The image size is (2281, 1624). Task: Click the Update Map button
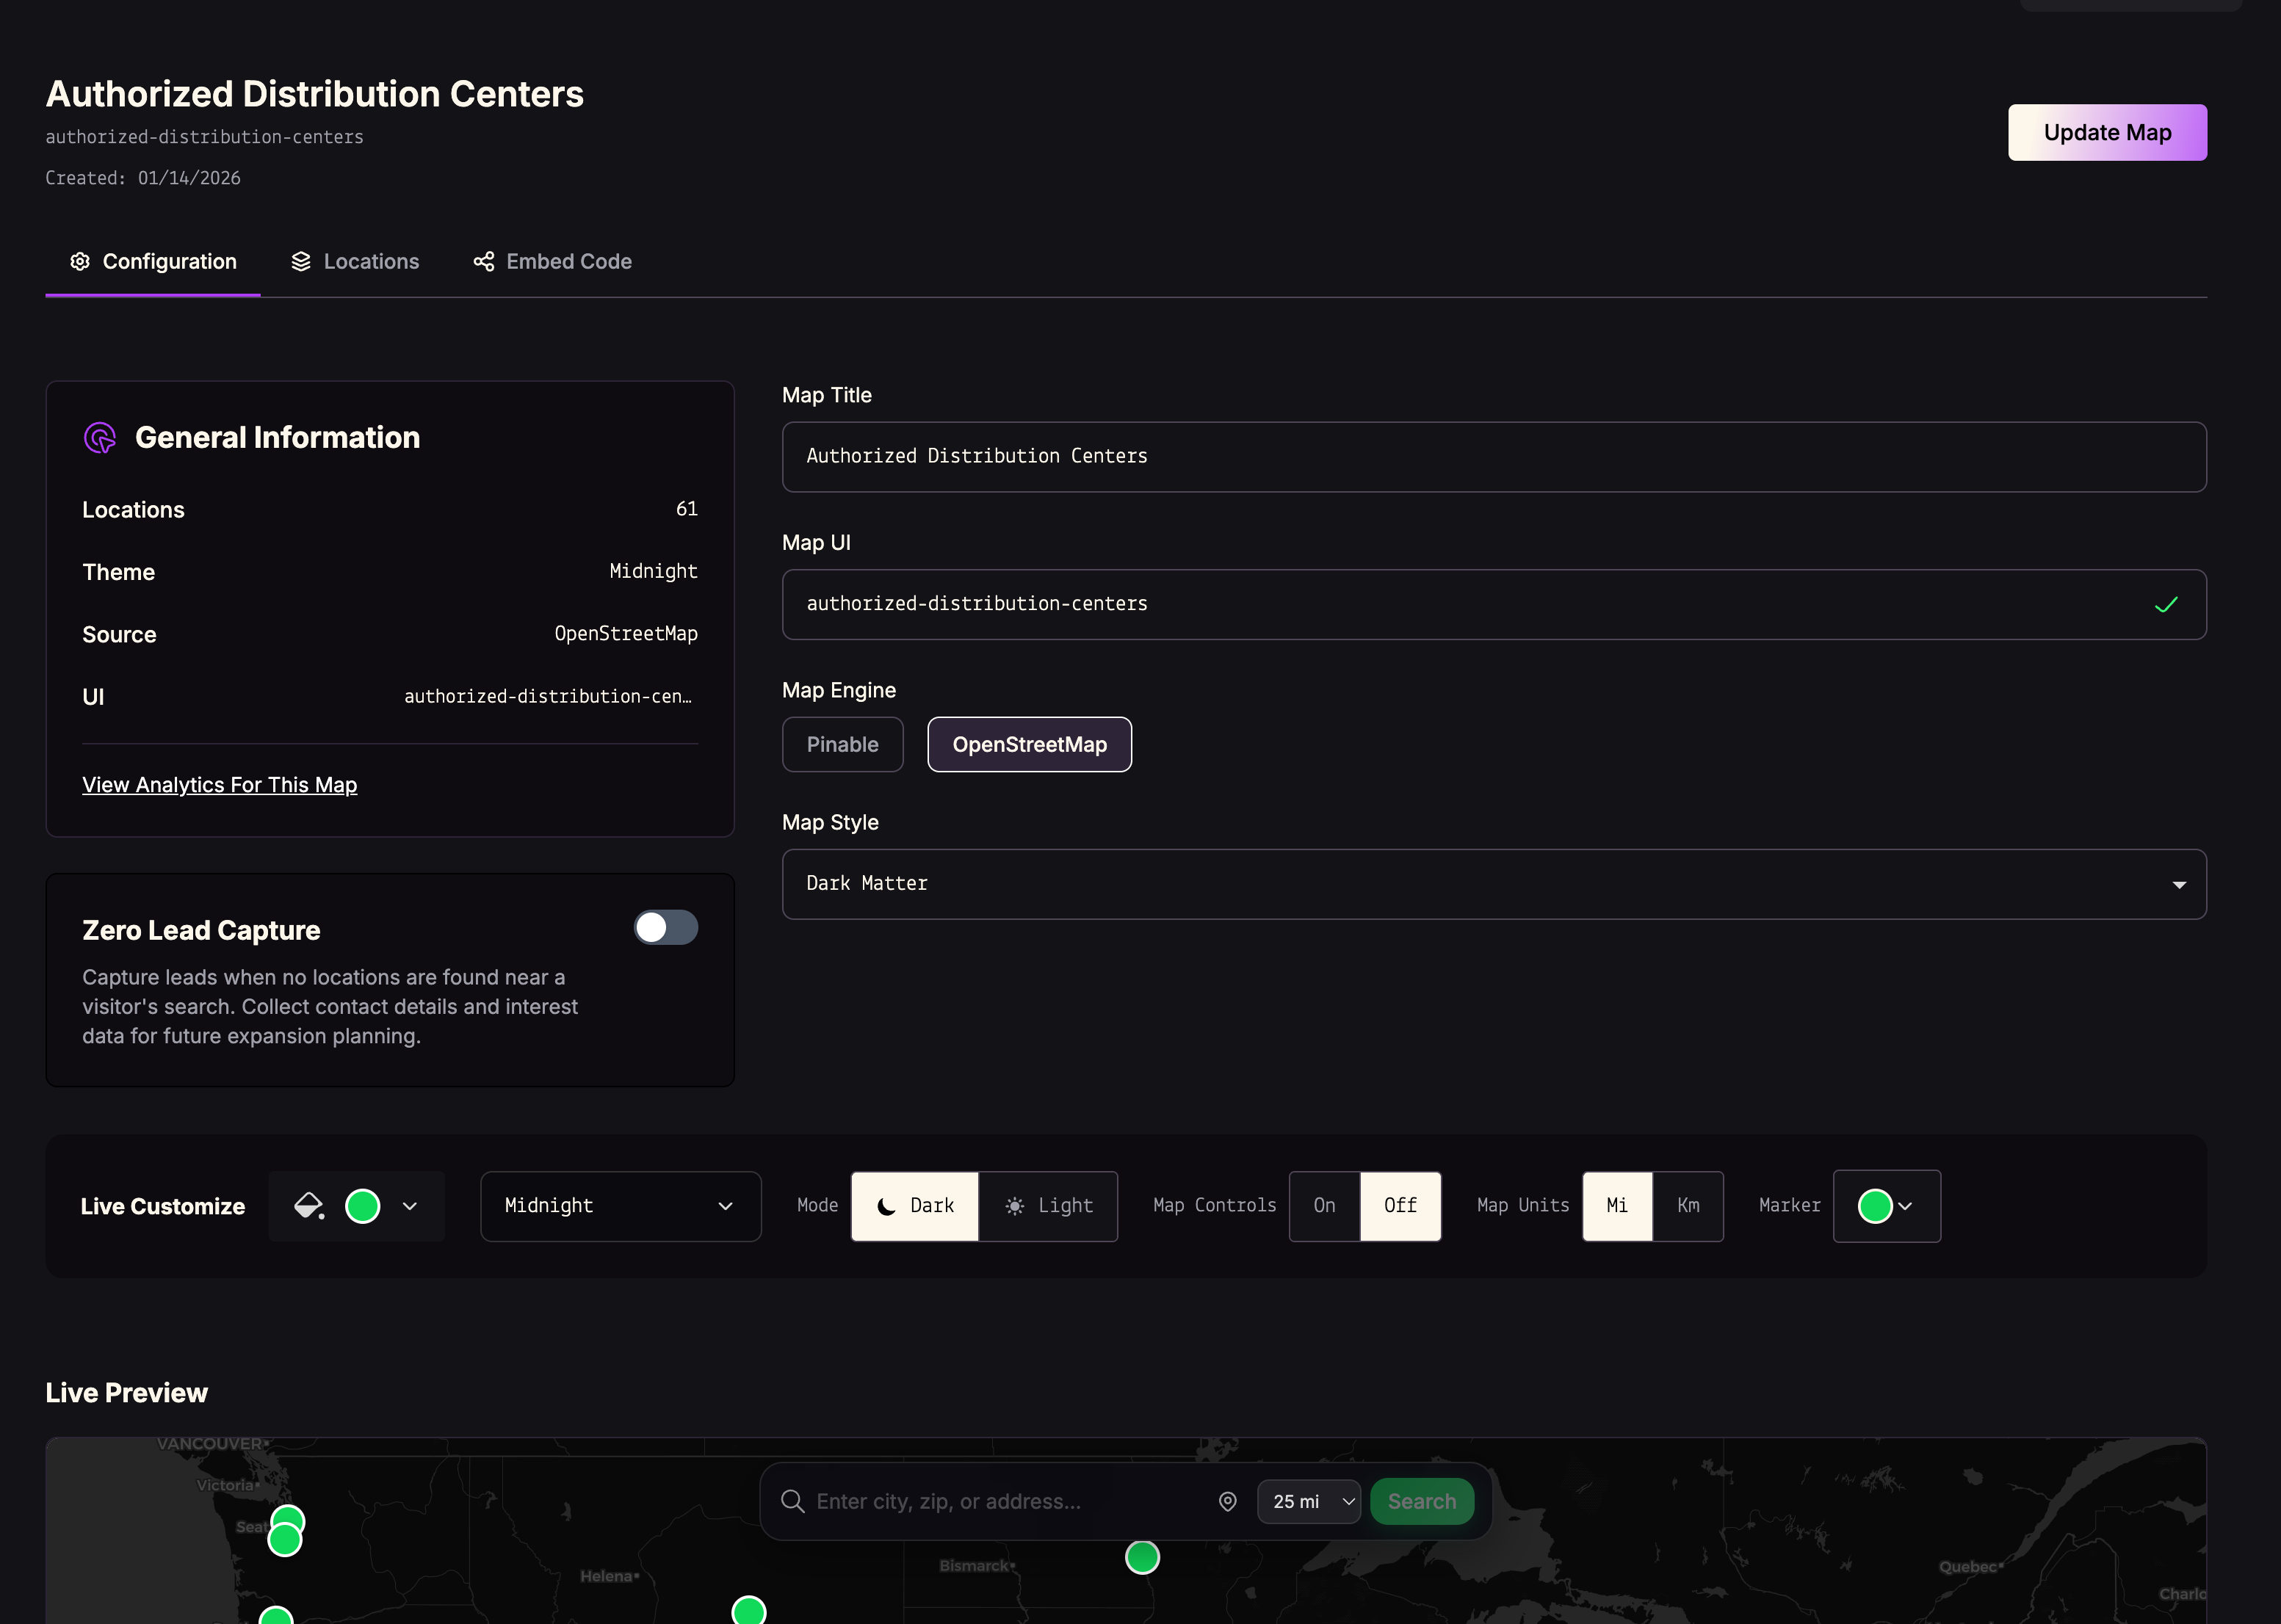[2106, 133]
